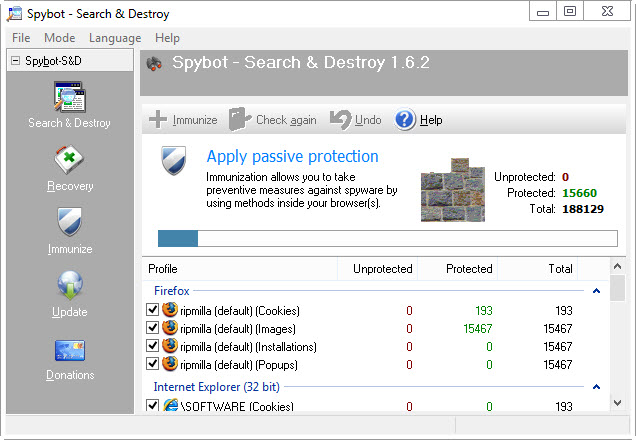636x440 pixels.
Task: Click the immunization progress bar
Action: (x=386, y=238)
